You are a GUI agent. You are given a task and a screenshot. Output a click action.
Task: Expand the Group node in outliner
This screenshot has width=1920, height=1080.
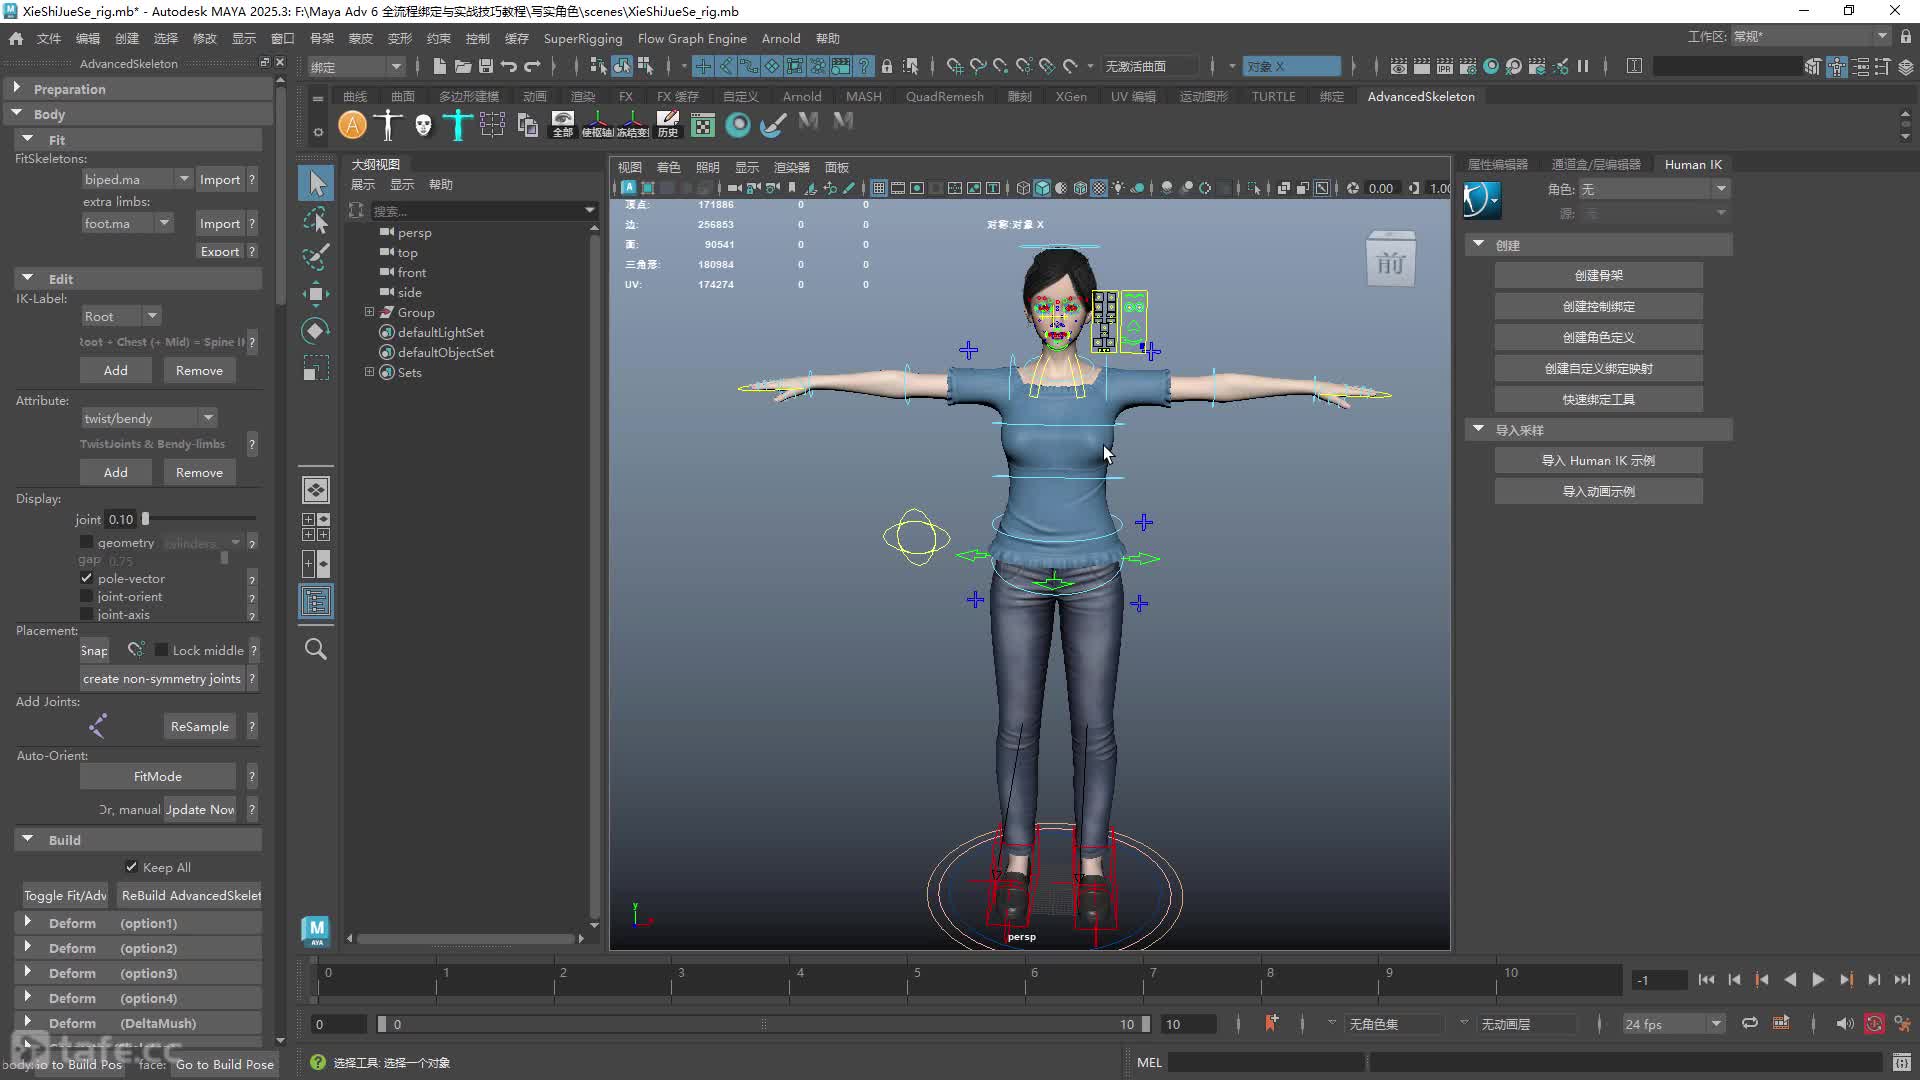[369, 312]
